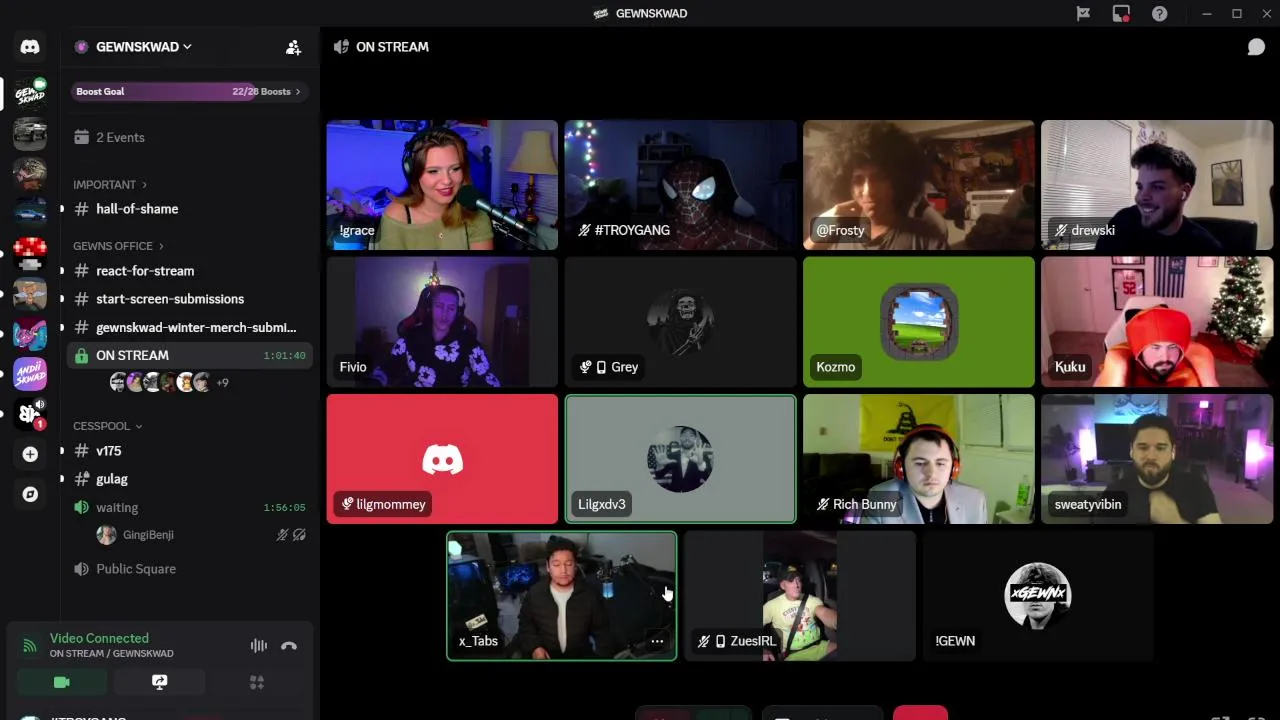Collapse the CESSPOOL category

(x=107, y=426)
